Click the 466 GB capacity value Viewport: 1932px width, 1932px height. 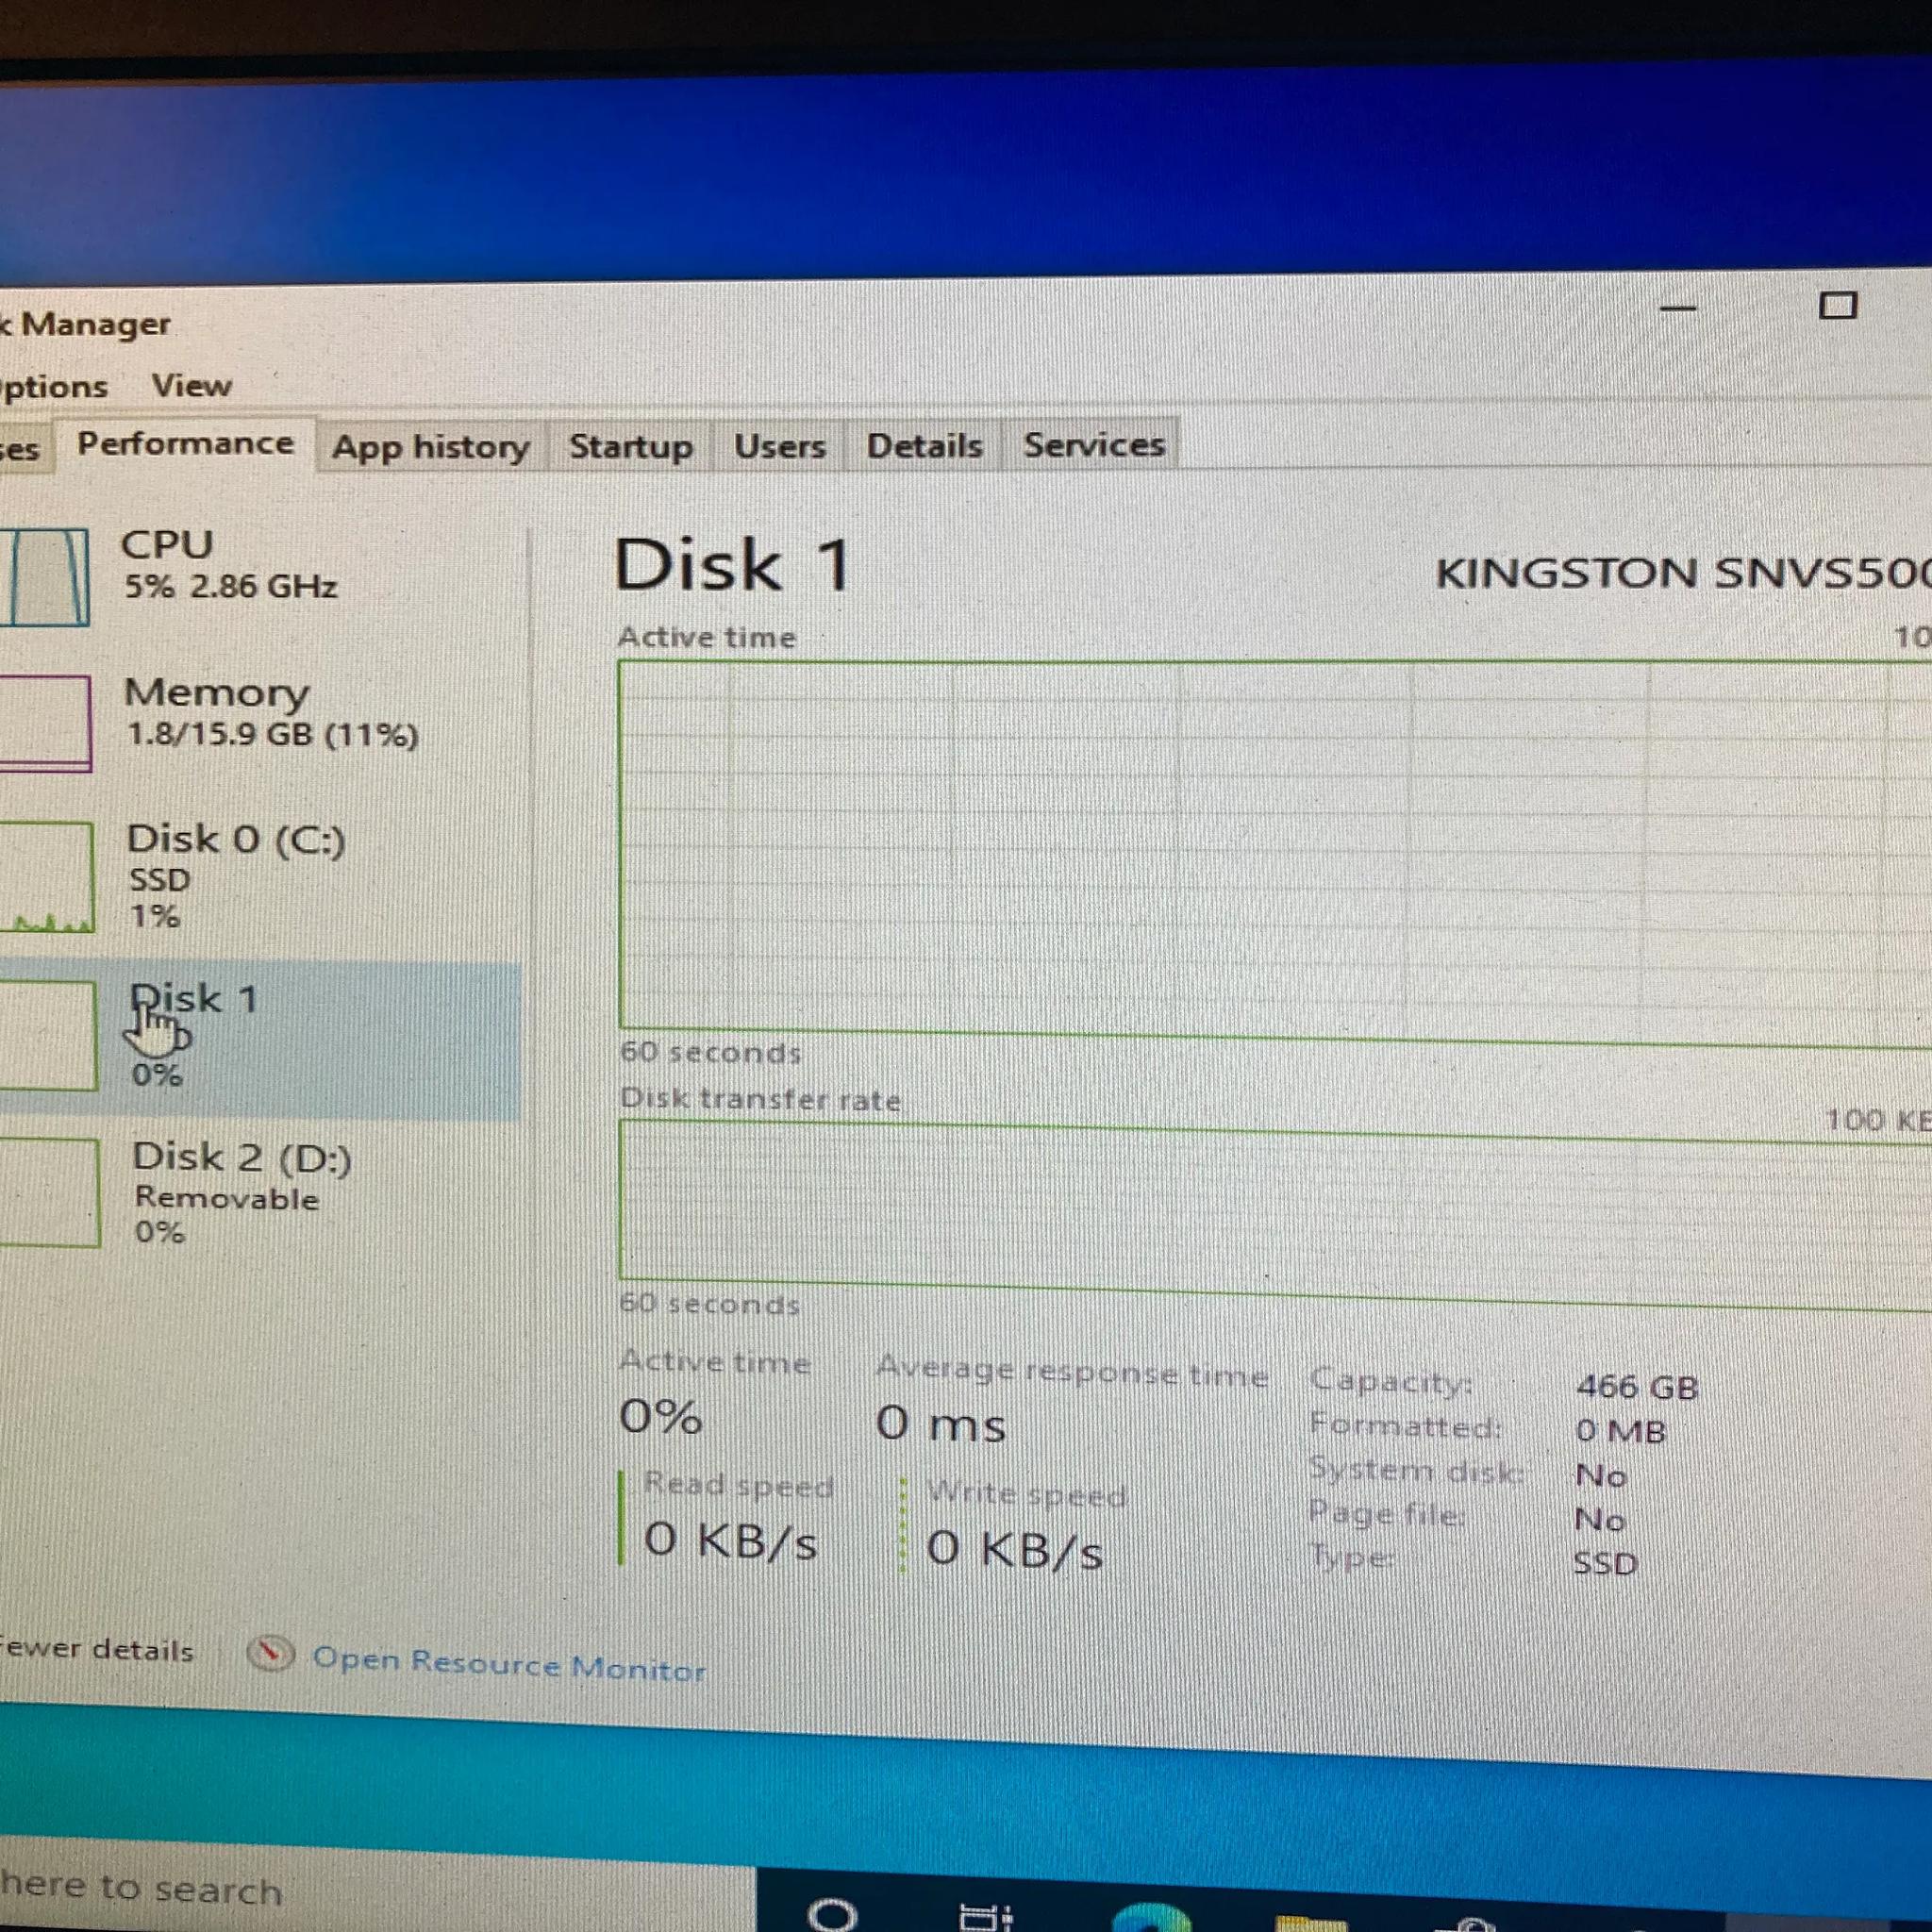[x=1637, y=1387]
